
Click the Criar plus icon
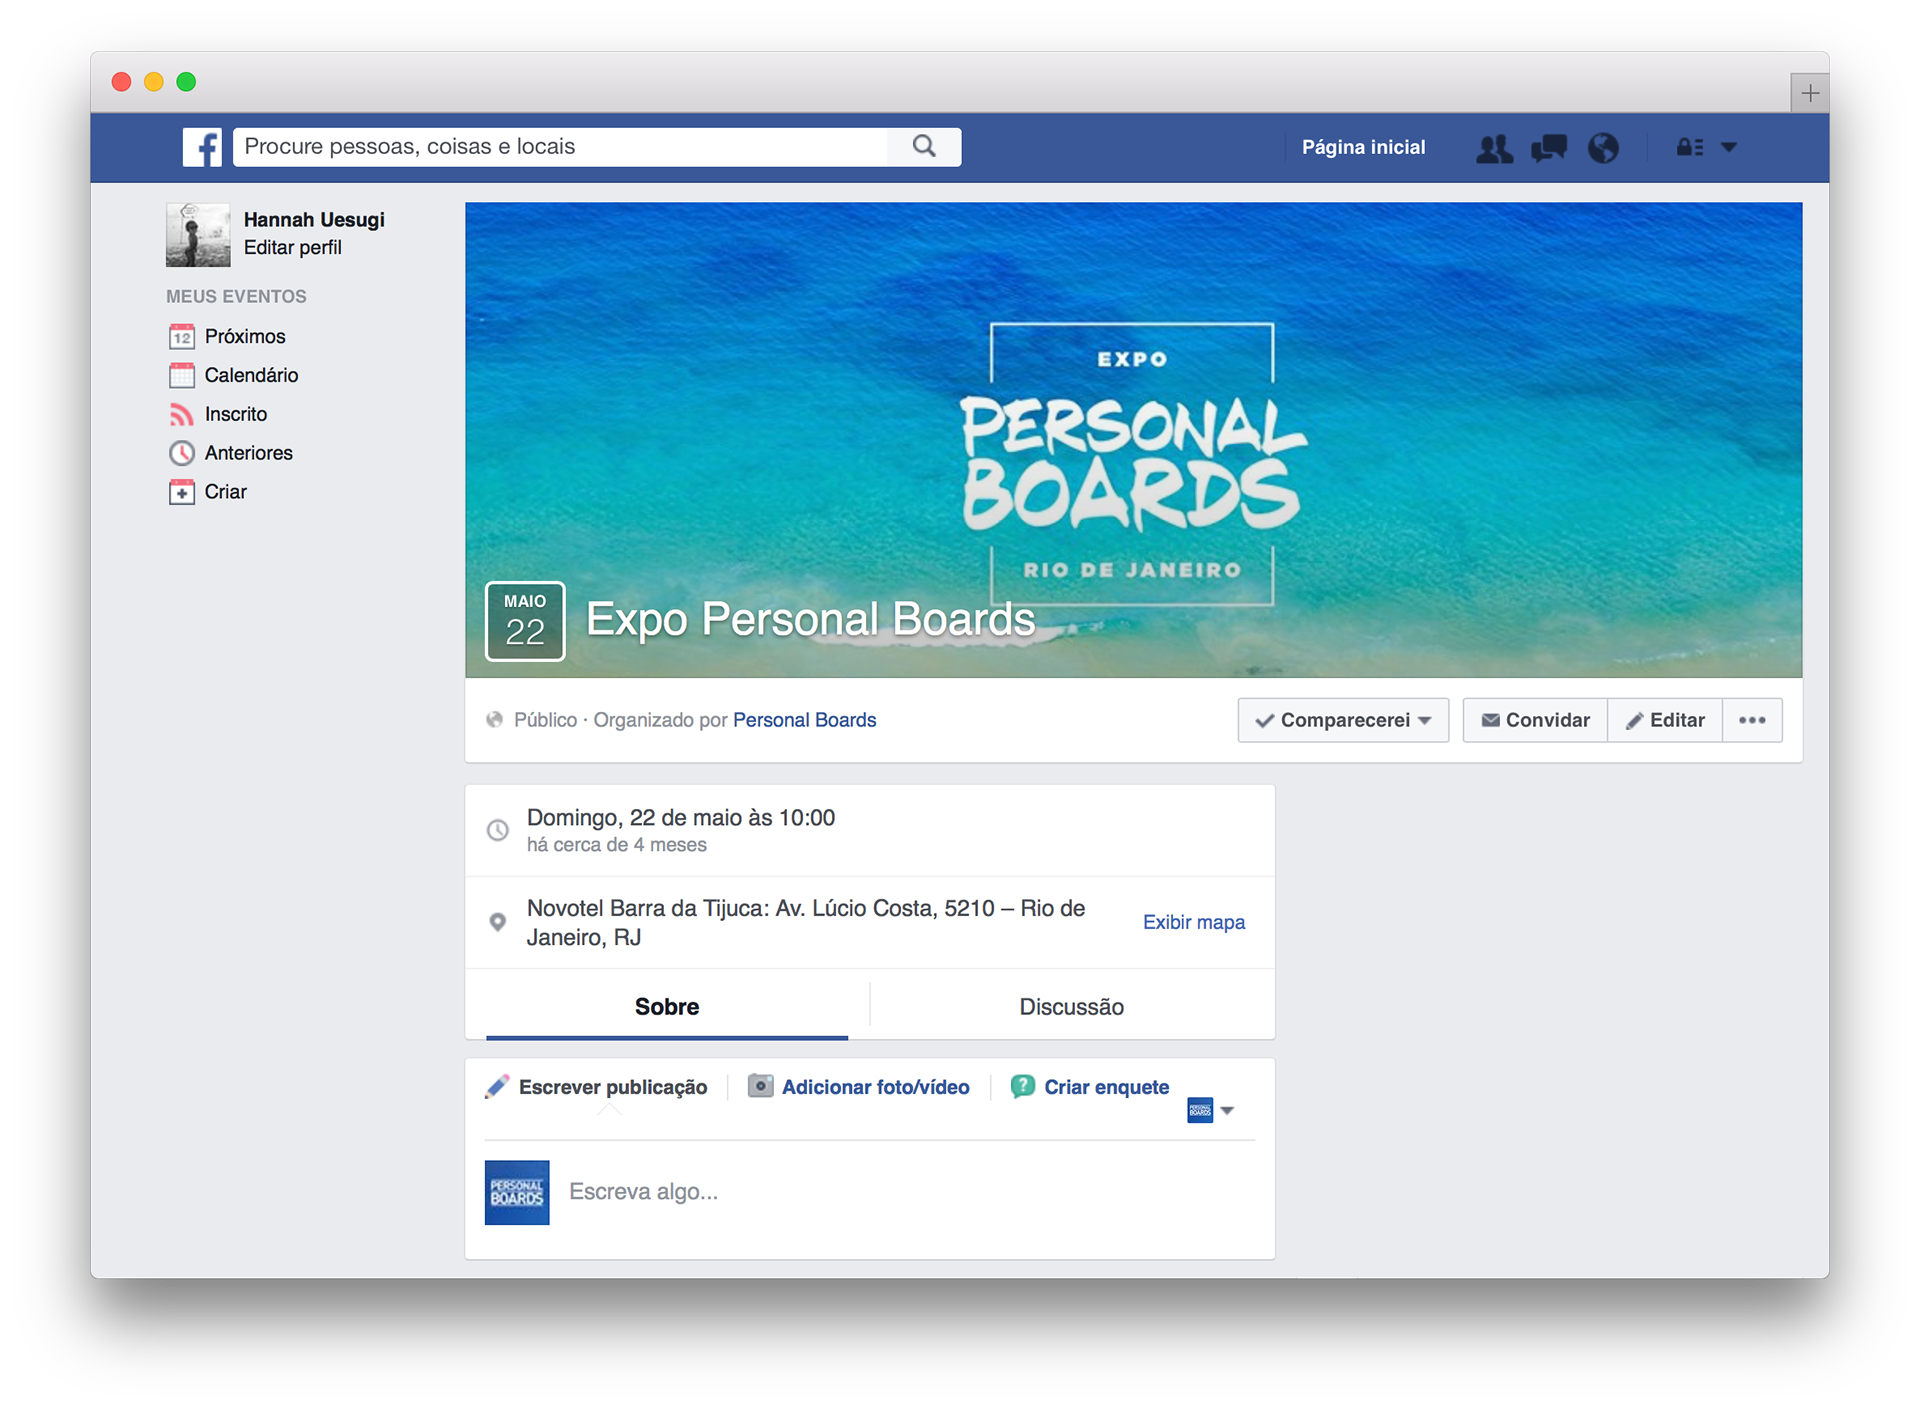[181, 492]
